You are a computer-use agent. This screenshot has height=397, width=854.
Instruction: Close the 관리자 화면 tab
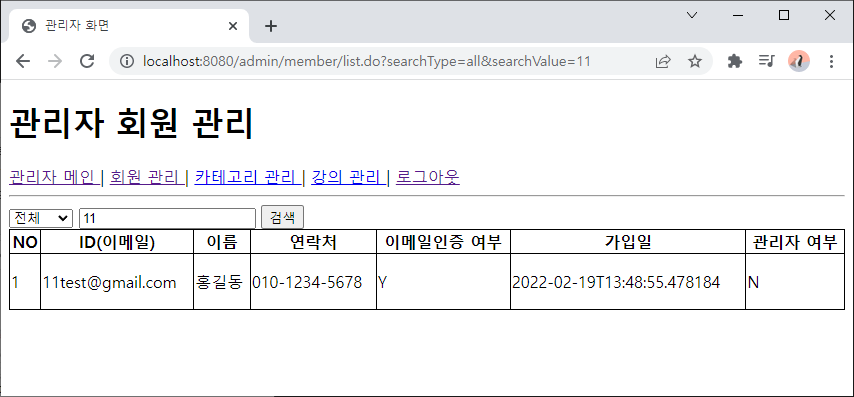pyautogui.click(x=233, y=26)
